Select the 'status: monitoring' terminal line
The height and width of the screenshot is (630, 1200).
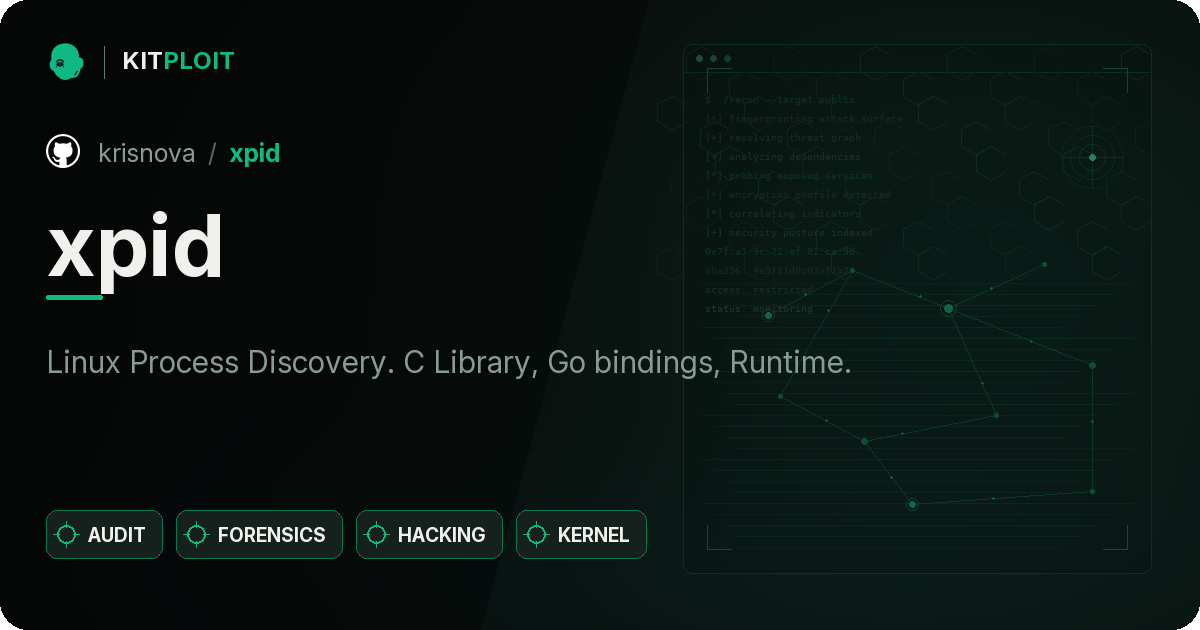(x=759, y=309)
